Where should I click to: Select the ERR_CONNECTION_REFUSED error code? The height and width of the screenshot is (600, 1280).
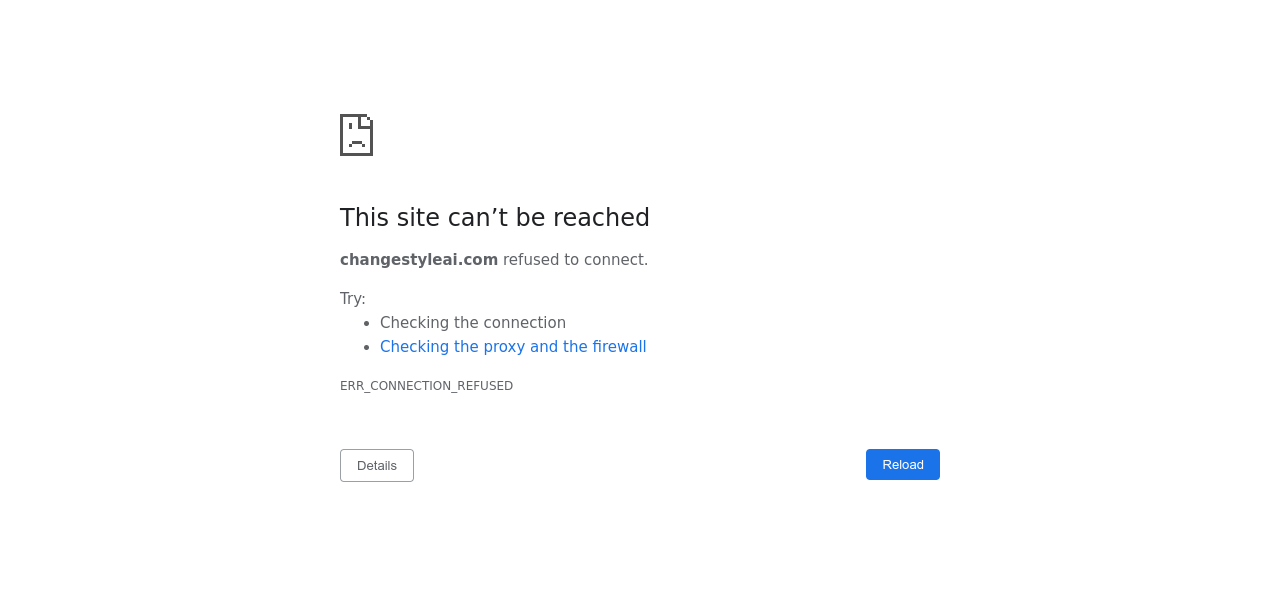pos(426,386)
